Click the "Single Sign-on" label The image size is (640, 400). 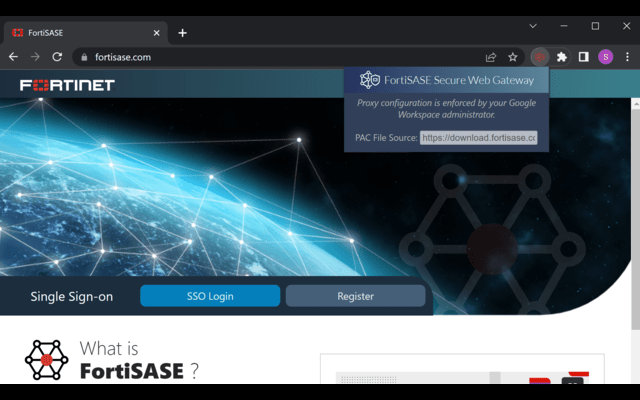[x=72, y=297]
